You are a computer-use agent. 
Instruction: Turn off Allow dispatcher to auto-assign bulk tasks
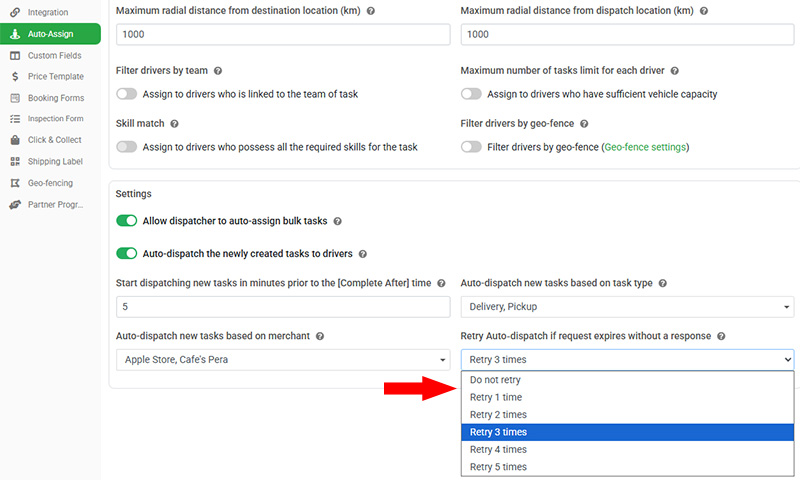pyautogui.click(x=127, y=221)
